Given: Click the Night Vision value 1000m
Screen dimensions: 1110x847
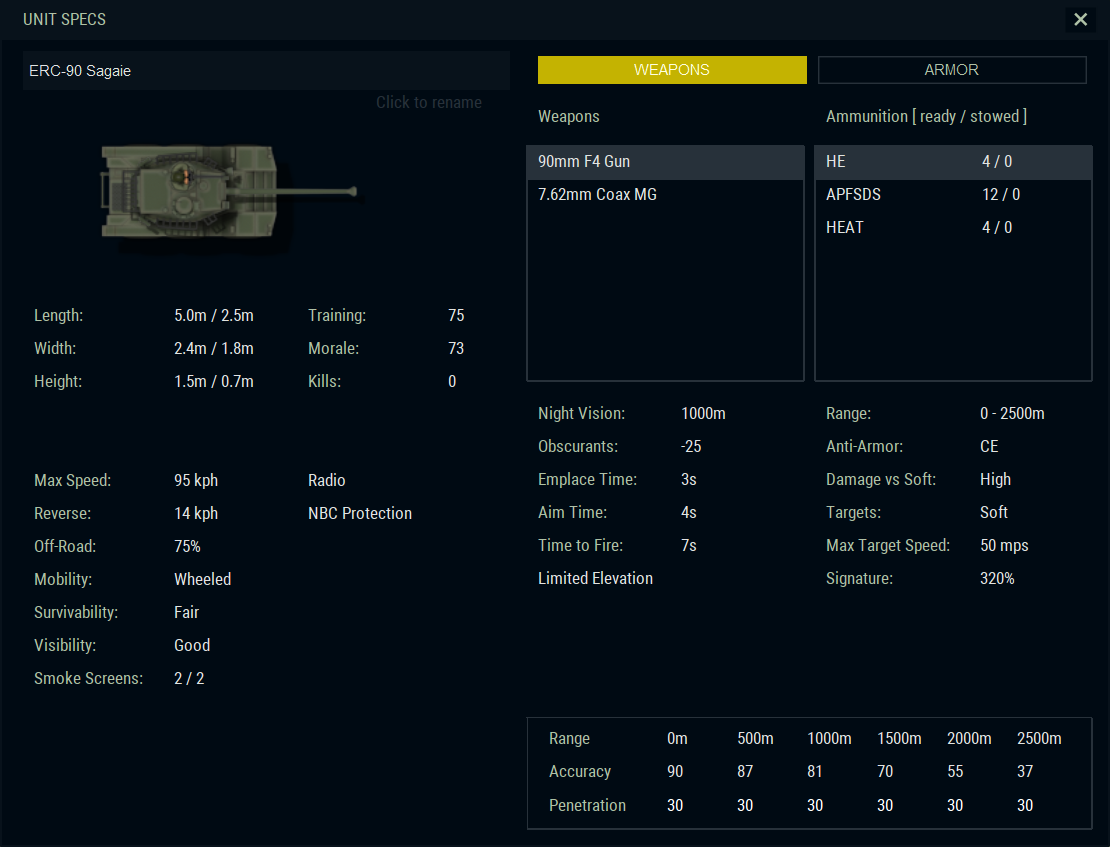Looking at the screenshot, I should tap(703, 414).
